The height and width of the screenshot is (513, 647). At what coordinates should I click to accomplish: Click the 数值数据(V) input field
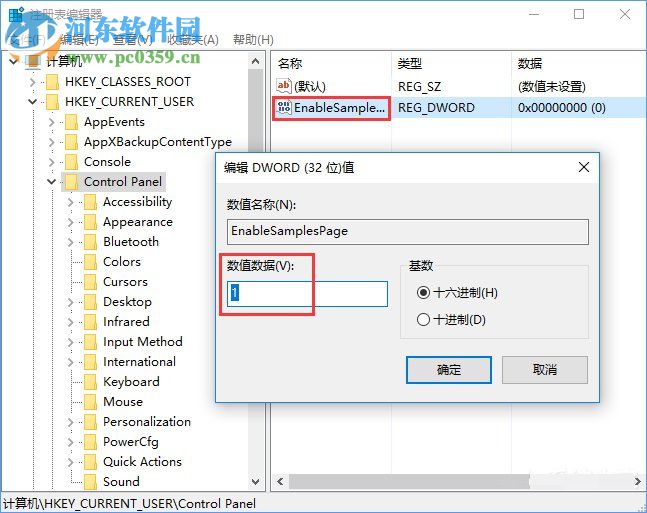click(307, 294)
